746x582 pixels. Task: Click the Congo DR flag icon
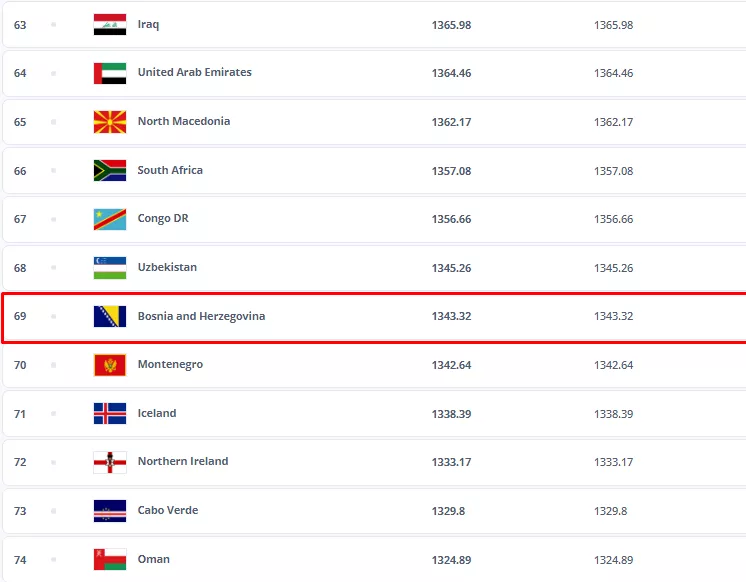point(109,219)
